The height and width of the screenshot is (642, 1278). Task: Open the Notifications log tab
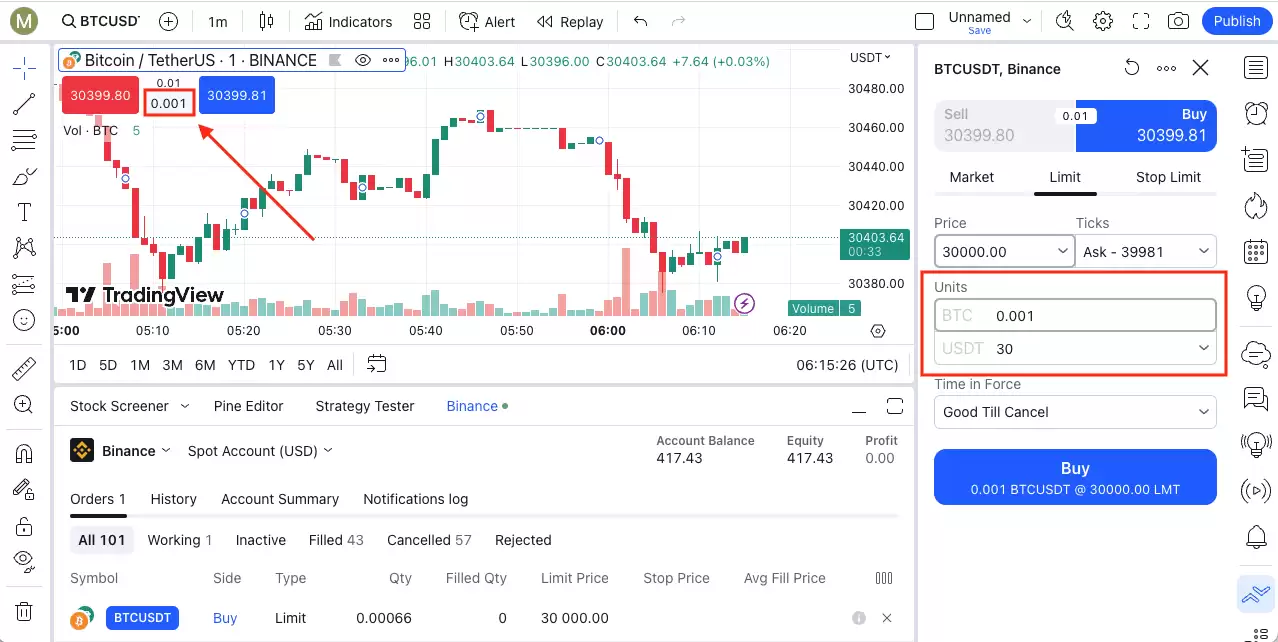(x=415, y=499)
